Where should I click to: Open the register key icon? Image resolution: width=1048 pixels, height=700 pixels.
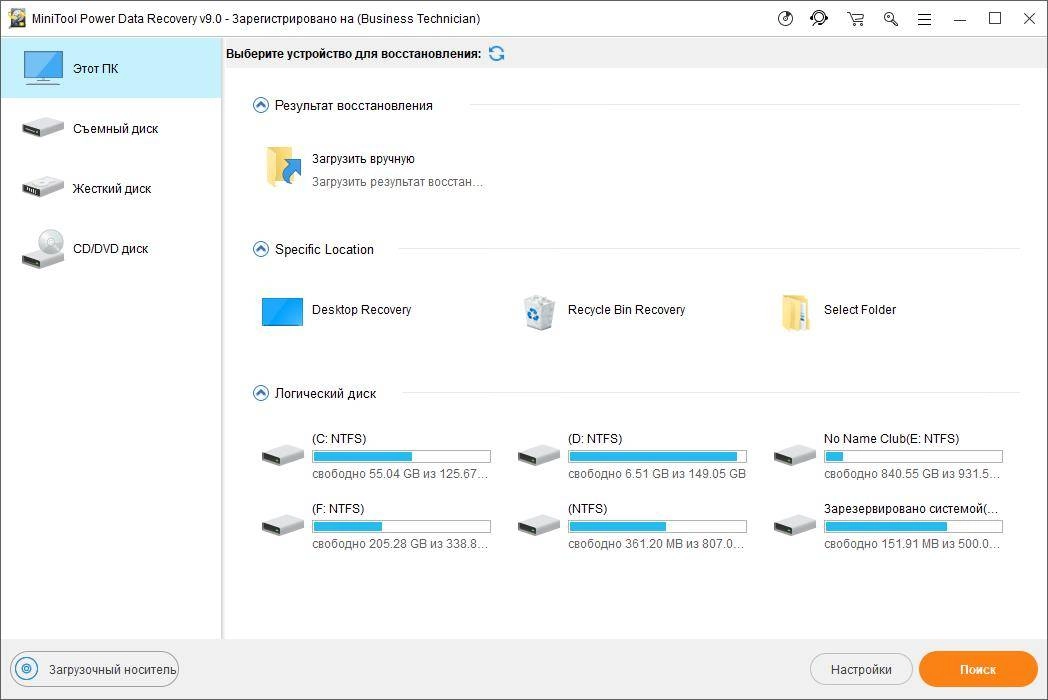[x=890, y=19]
